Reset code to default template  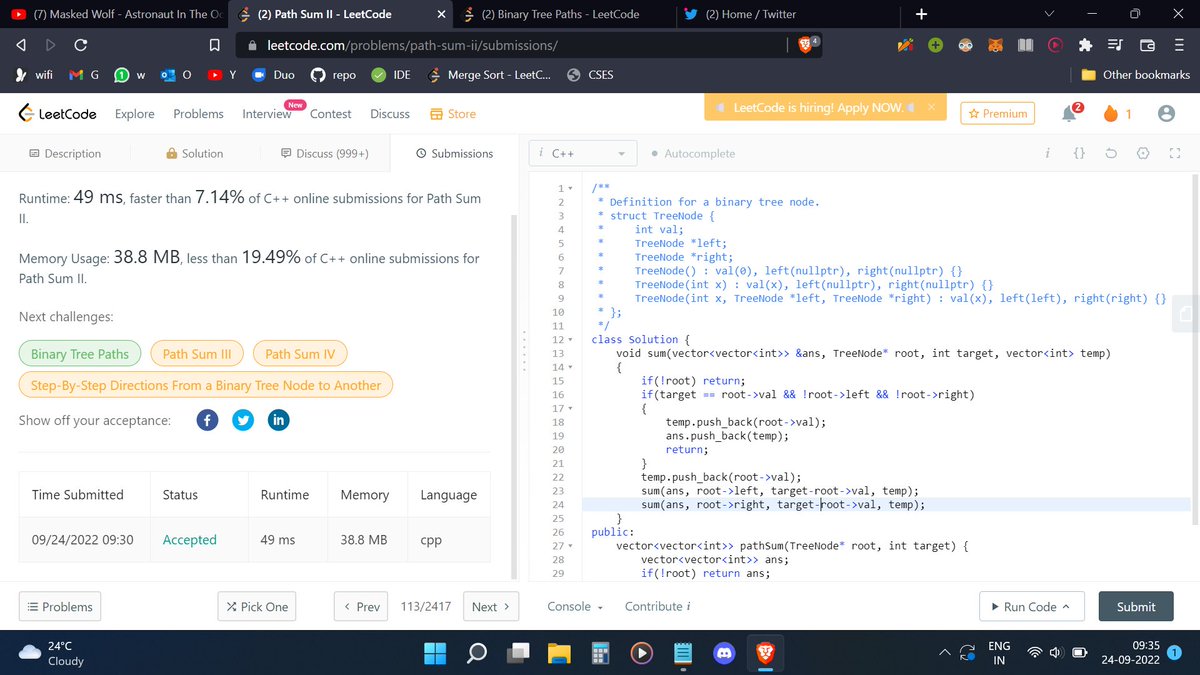point(1111,153)
